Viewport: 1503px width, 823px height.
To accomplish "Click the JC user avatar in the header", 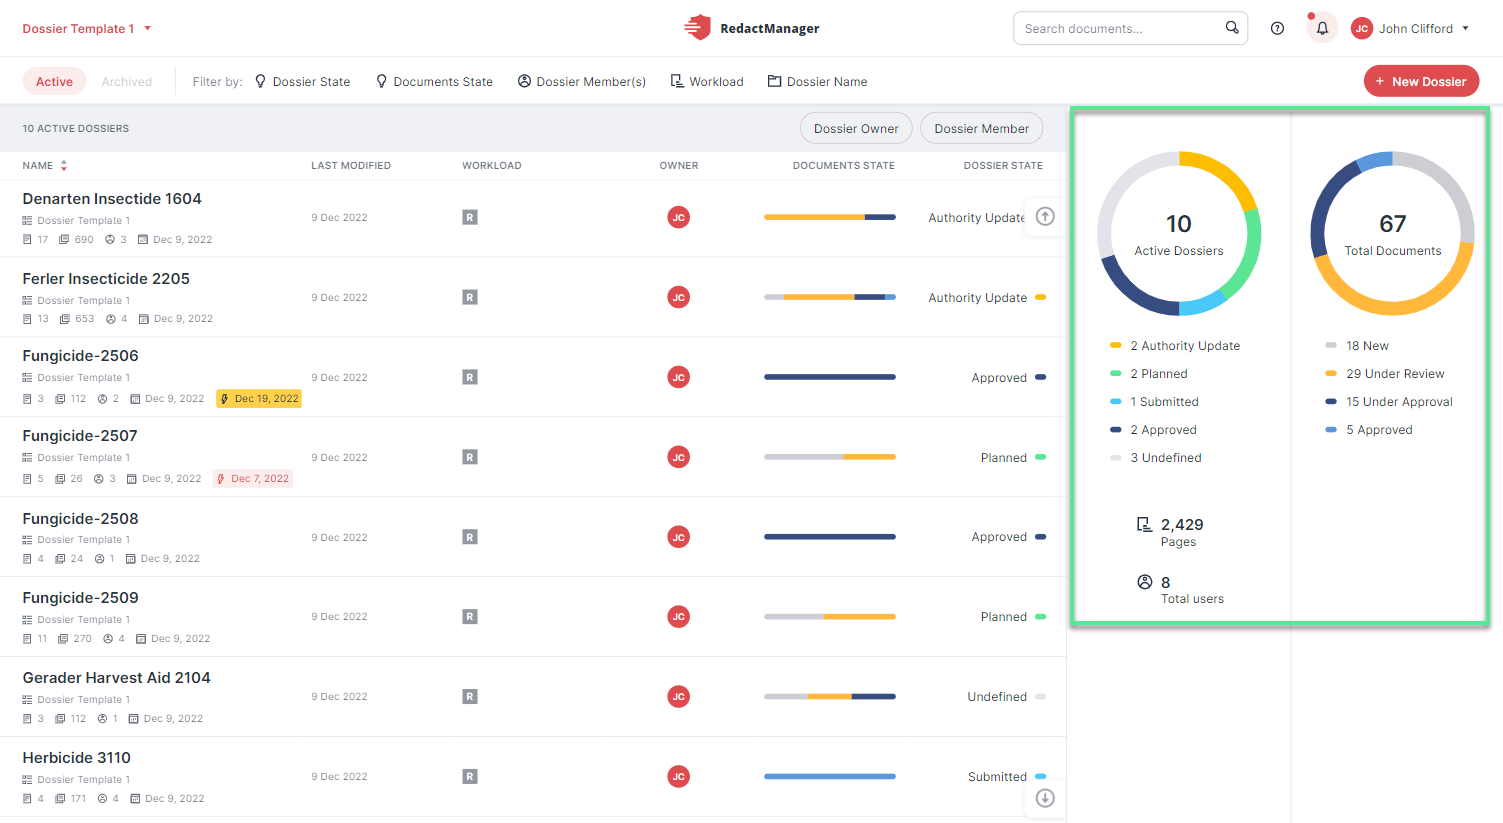I will coord(1361,28).
